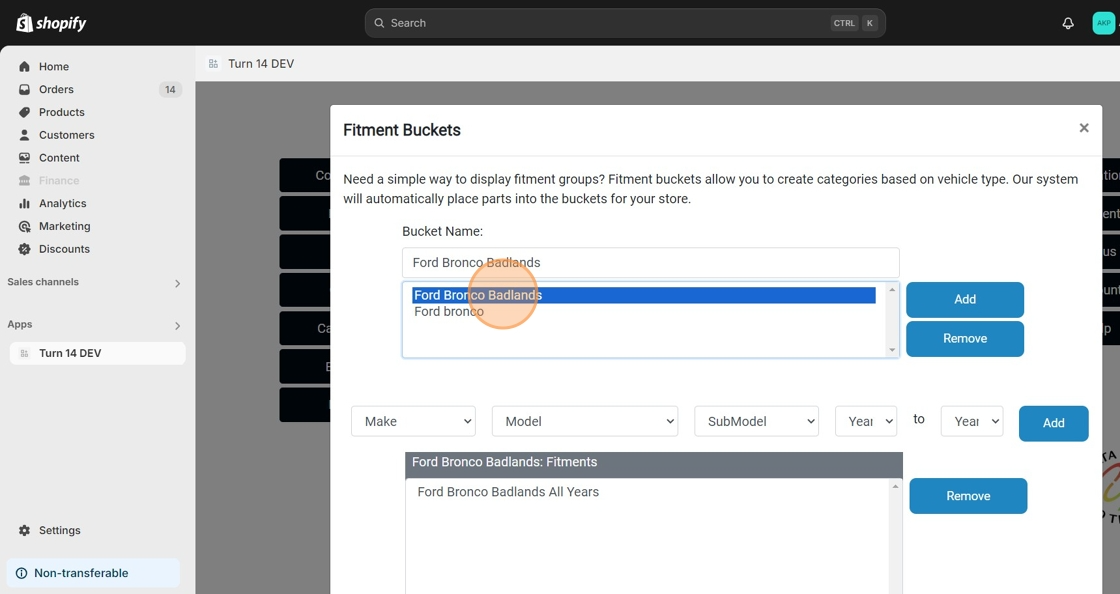Click the Customers person icon
This screenshot has width=1120, height=594.
pos(24,135)
